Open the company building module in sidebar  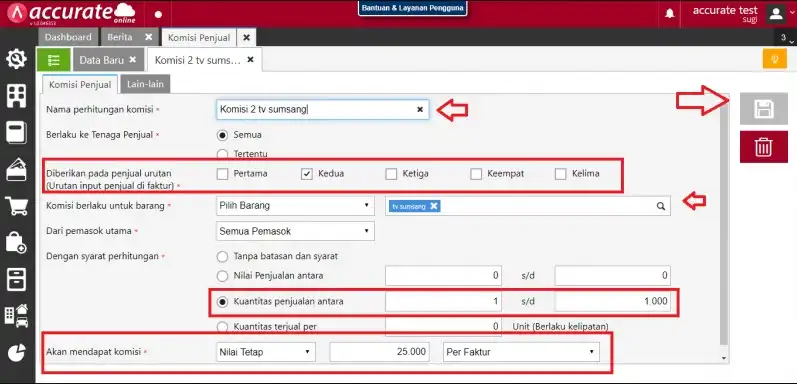[16, 96]
